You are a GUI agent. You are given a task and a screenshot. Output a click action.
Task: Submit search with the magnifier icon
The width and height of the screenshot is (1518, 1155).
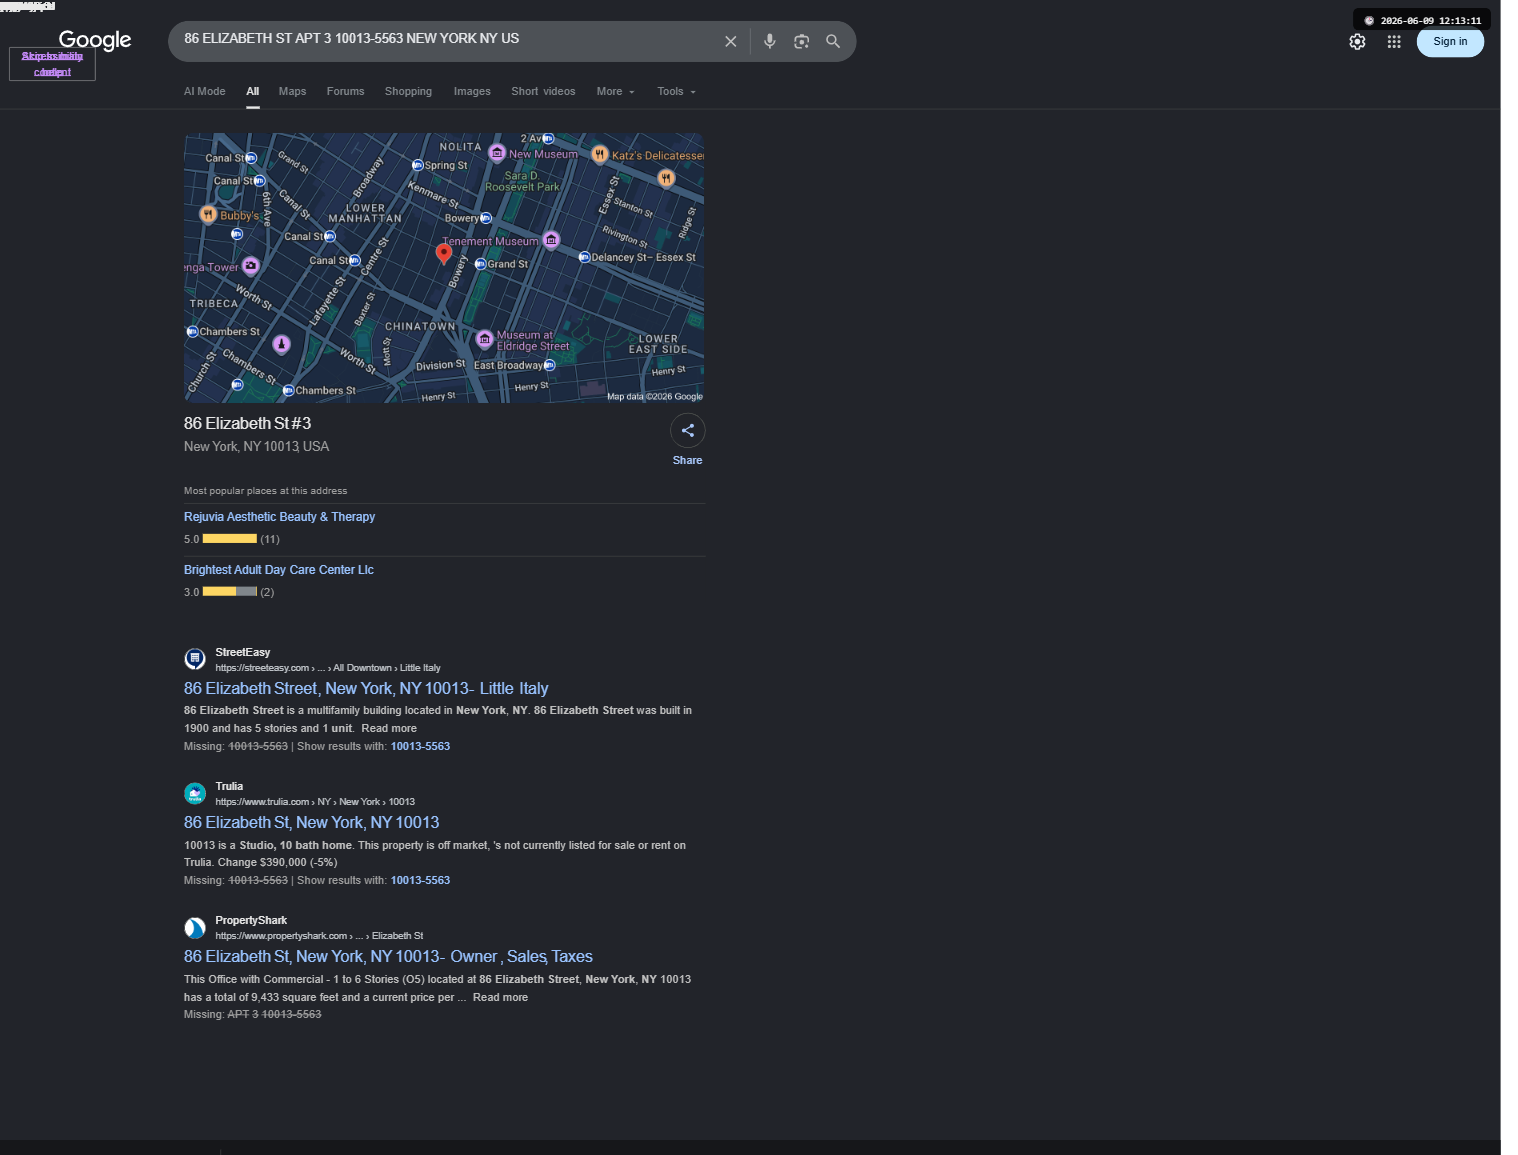(833, 41)
